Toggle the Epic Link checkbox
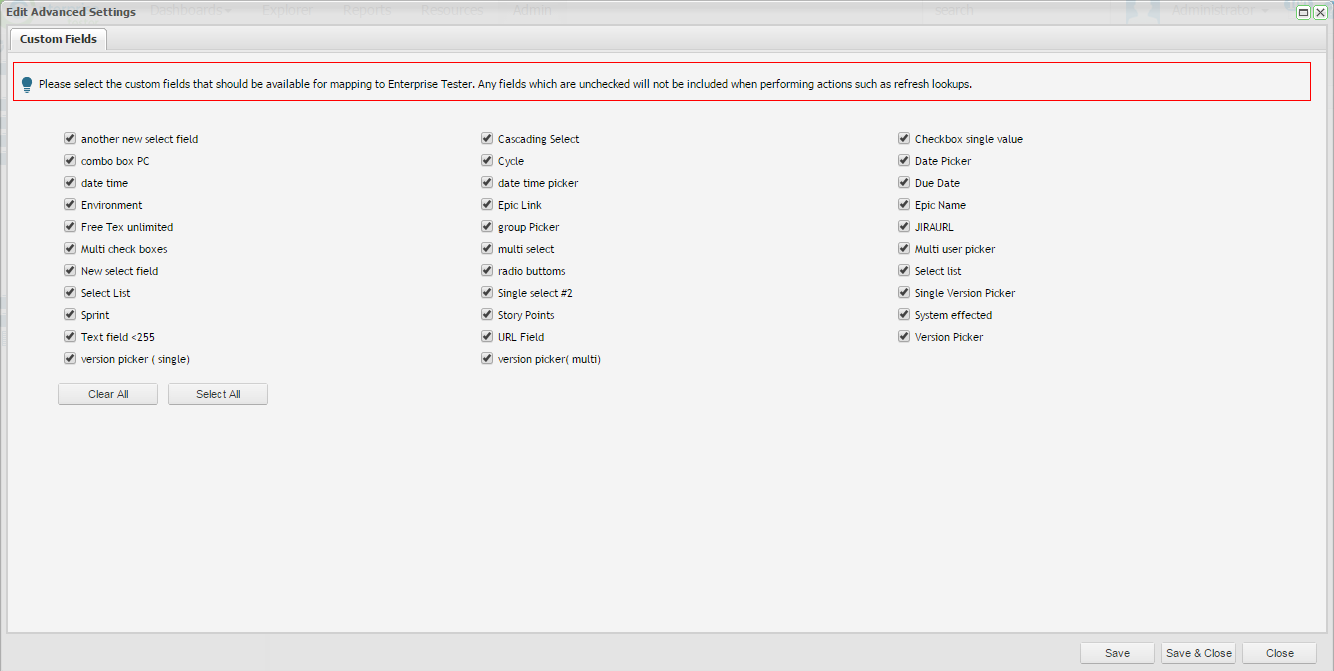This screenshot has width=1334, height=671. coord(487,205)
